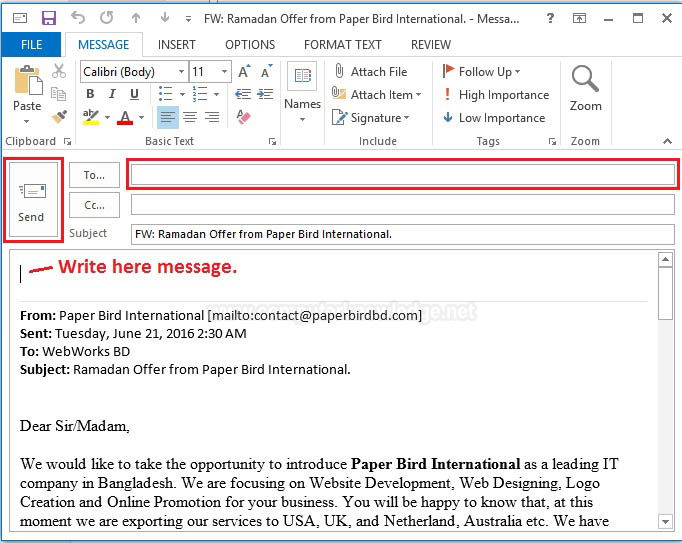This screenshot has width=682, height=543.
Task: Go to previous item with up arrow
Action: (x=136, y=18)
